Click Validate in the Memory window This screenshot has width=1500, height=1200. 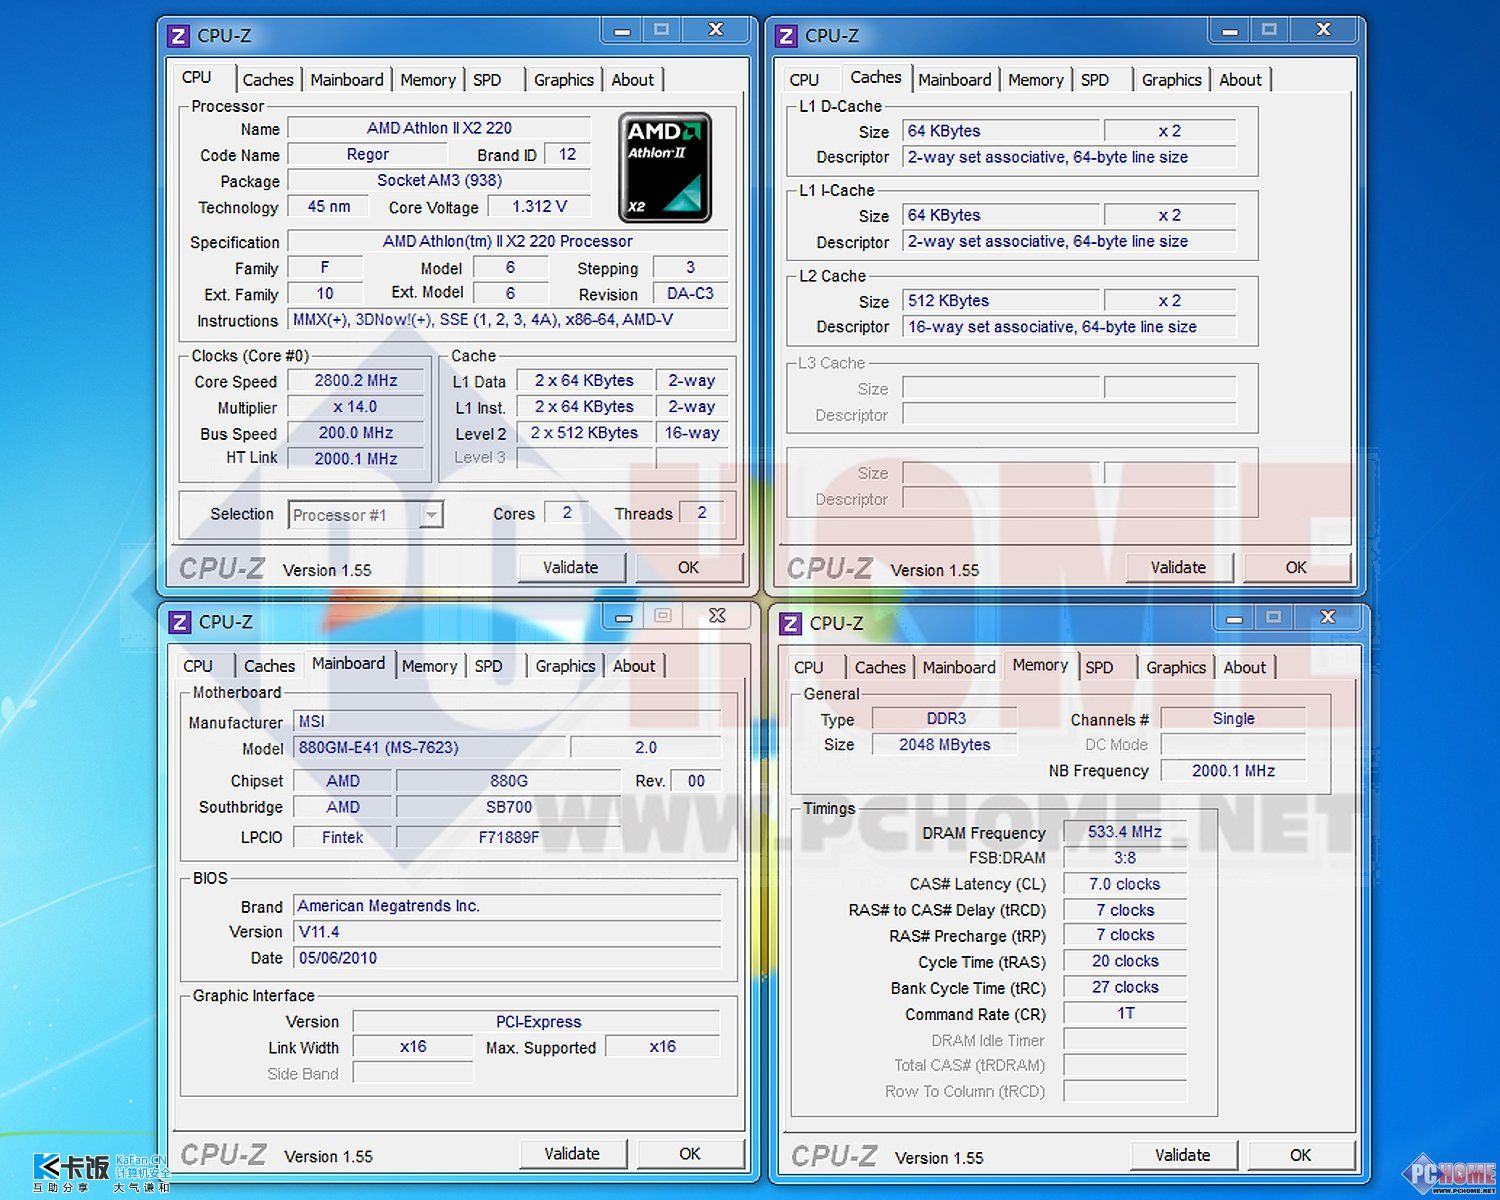coord(1183,1156)
